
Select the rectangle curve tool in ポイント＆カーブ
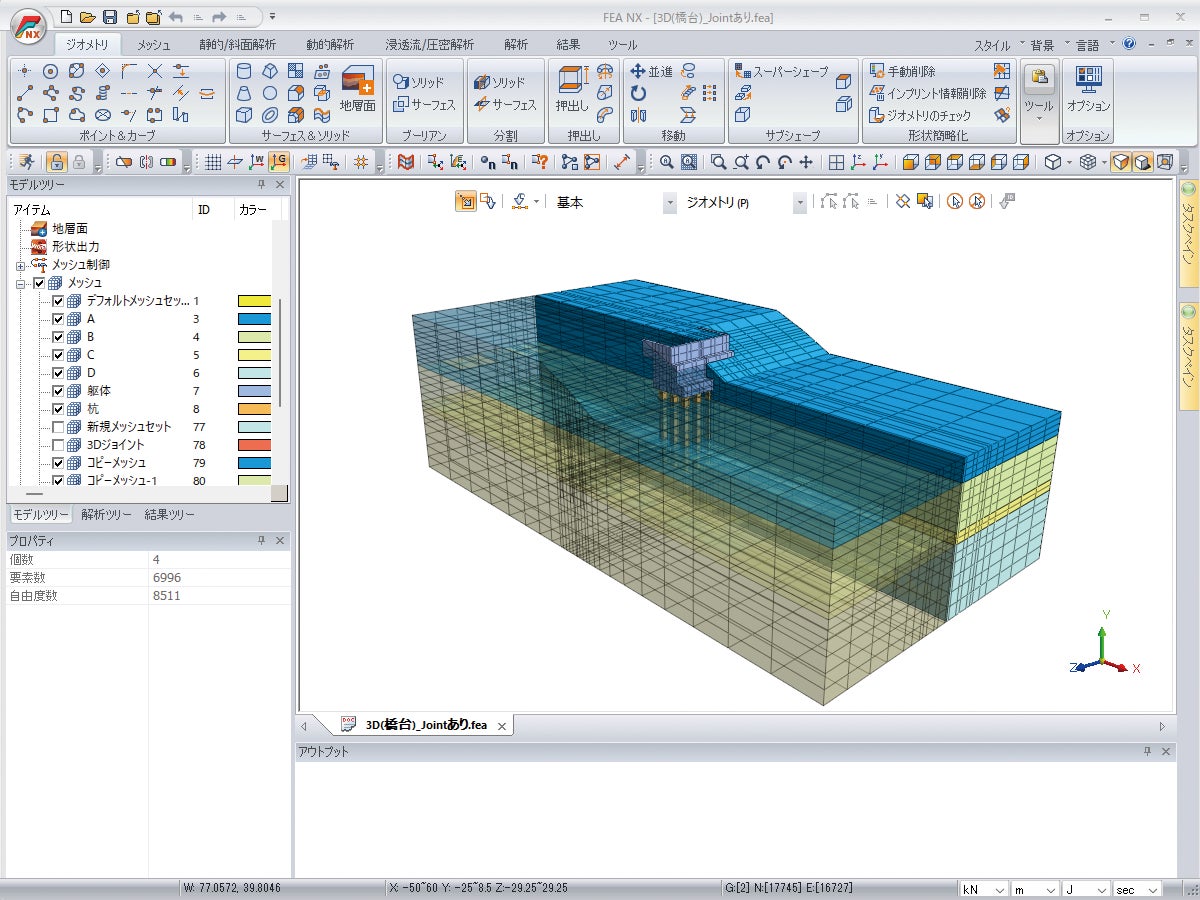coord(51,115)
